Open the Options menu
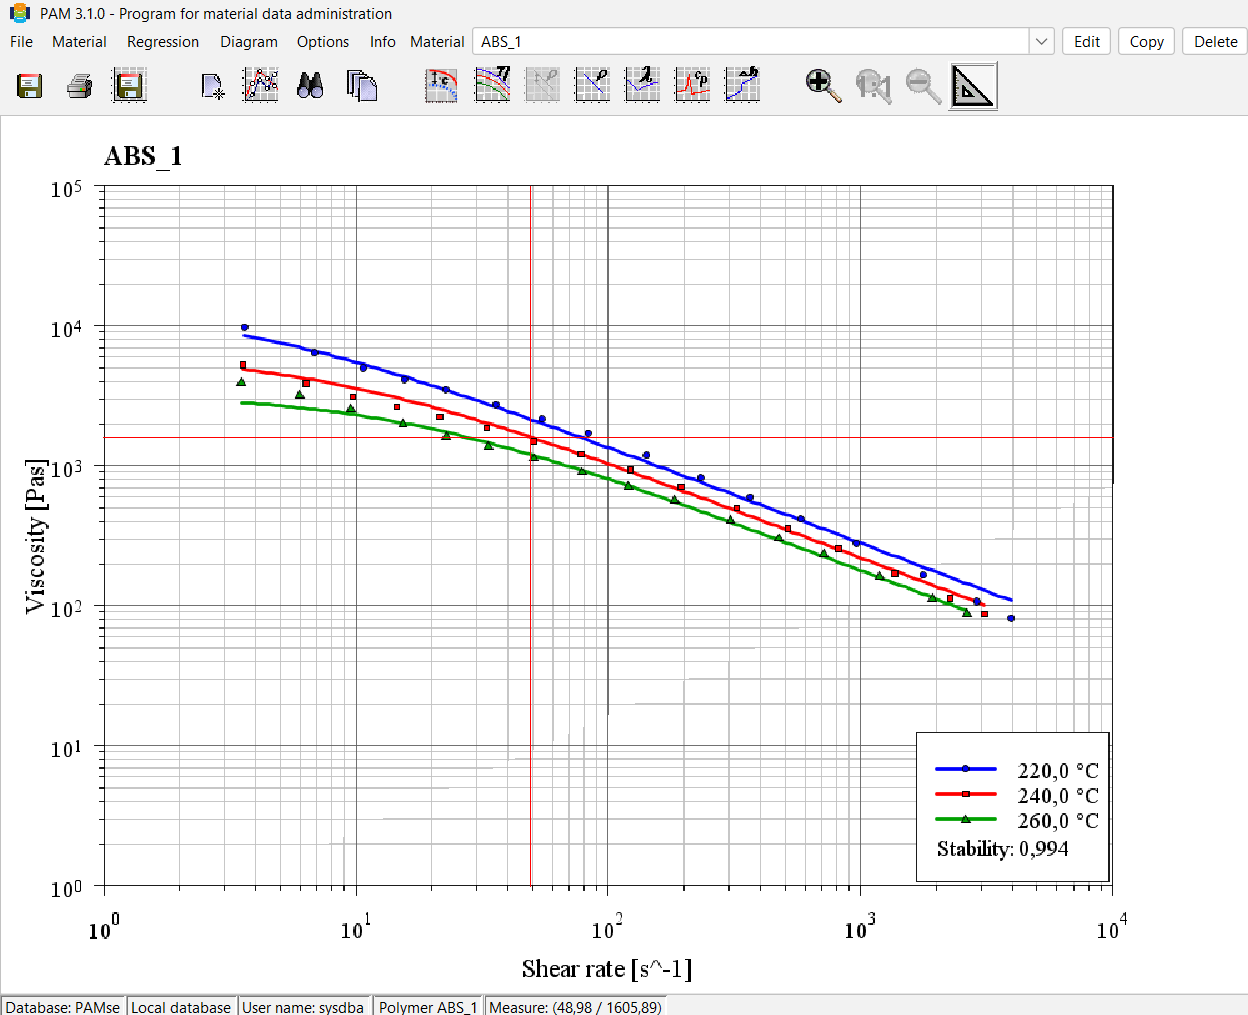1248x1015 pixels. click(323, 42)
